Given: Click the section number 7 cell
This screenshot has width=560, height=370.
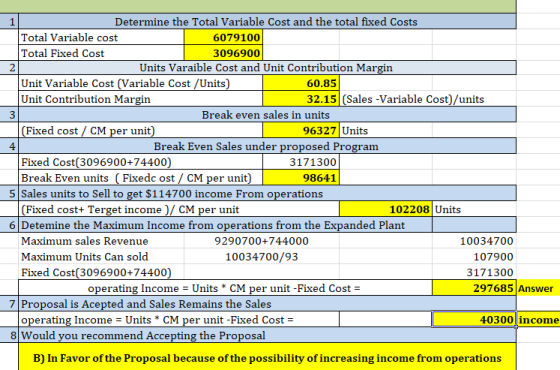Looking at the screenshot, I should point(9,304).
